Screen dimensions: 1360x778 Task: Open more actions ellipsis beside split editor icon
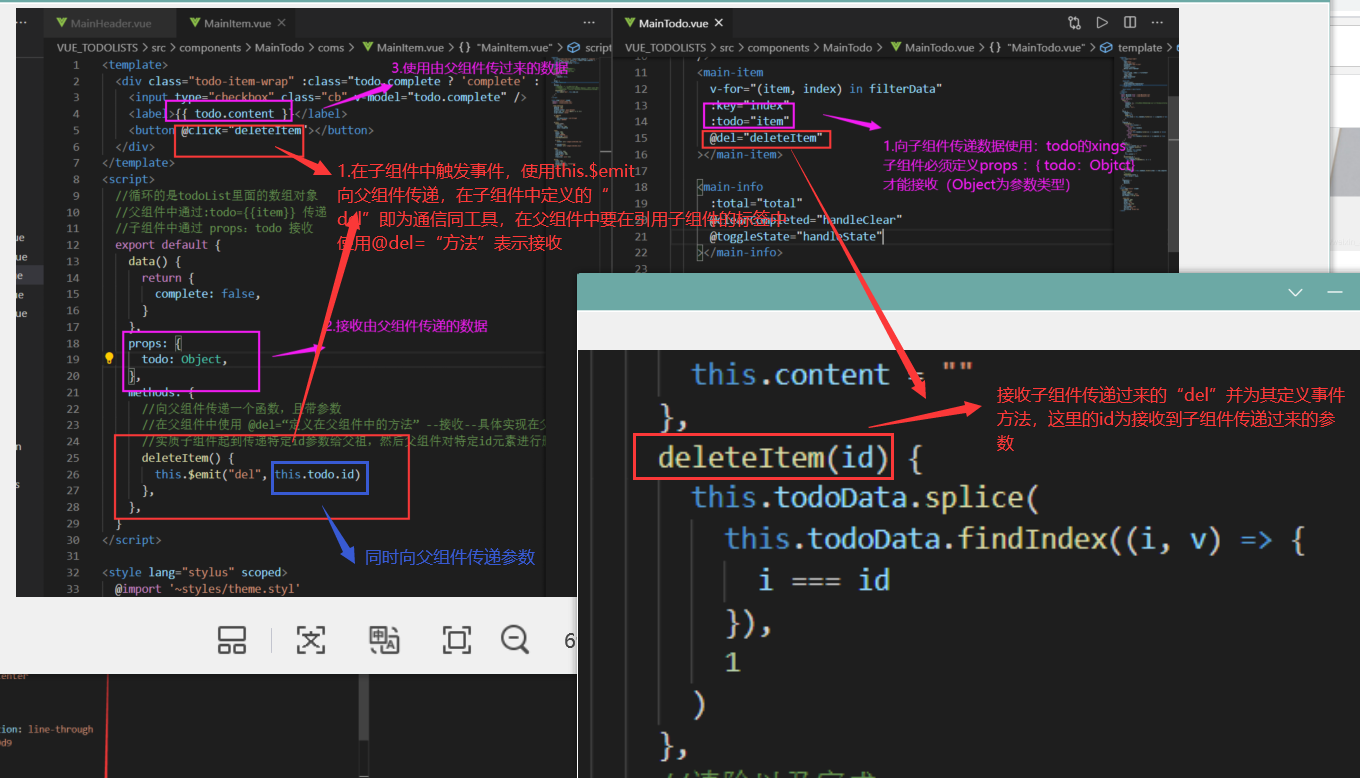(x=1157, y=22)
